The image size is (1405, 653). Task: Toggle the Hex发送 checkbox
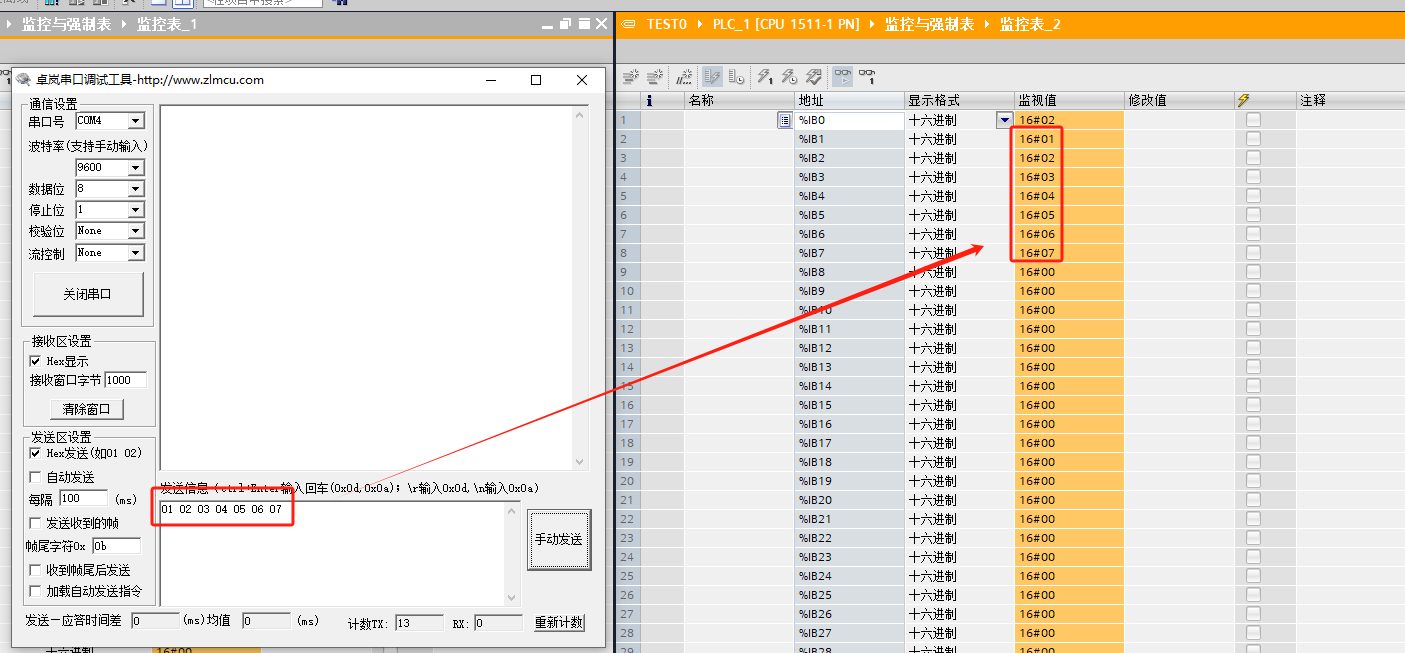tap(36, 453)
